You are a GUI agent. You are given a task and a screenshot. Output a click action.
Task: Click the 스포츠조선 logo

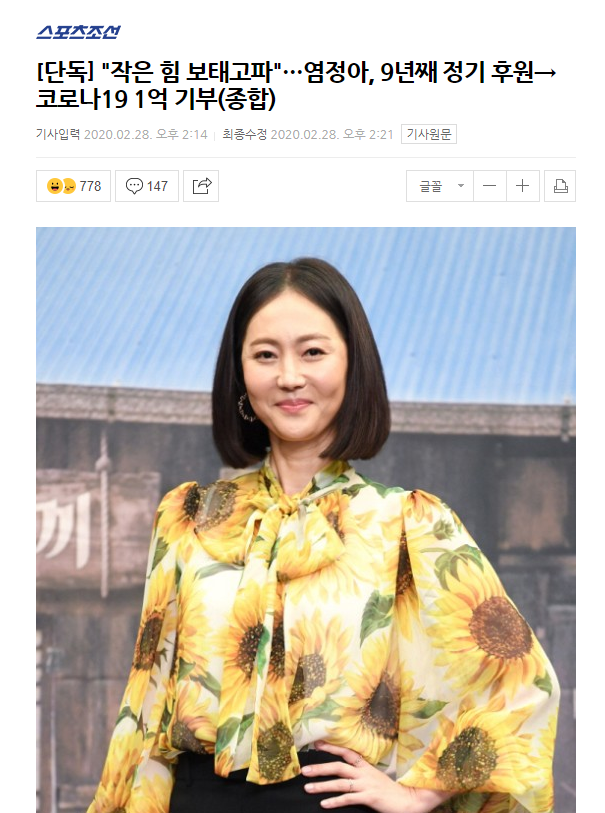(x=78, y=32)
